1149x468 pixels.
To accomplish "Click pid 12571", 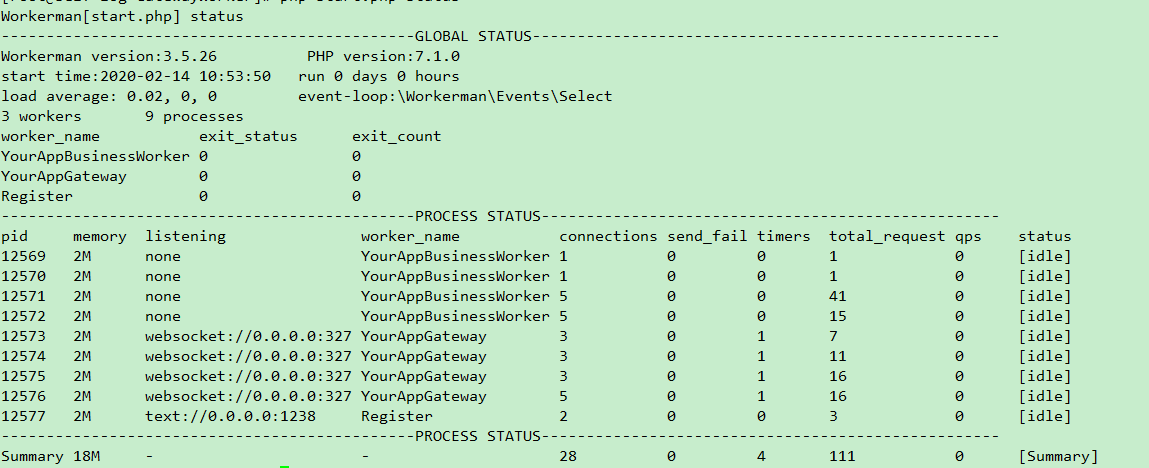I will click(23, 297).
